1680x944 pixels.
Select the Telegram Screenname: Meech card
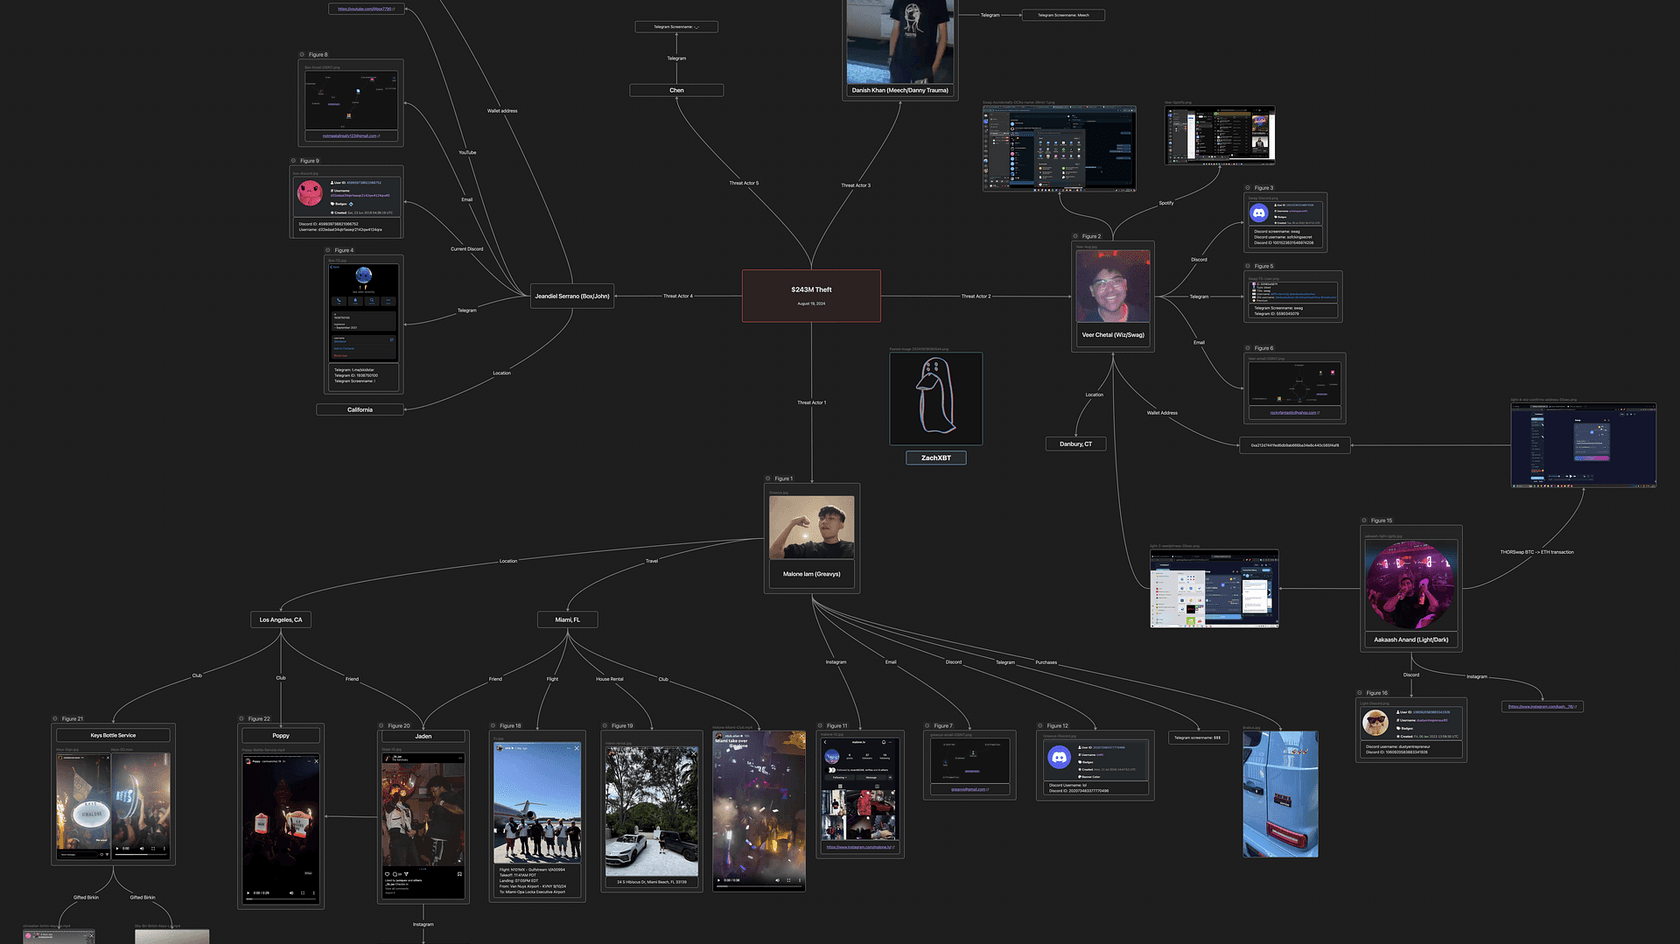pyautogui.click(x=1063, y=15)
